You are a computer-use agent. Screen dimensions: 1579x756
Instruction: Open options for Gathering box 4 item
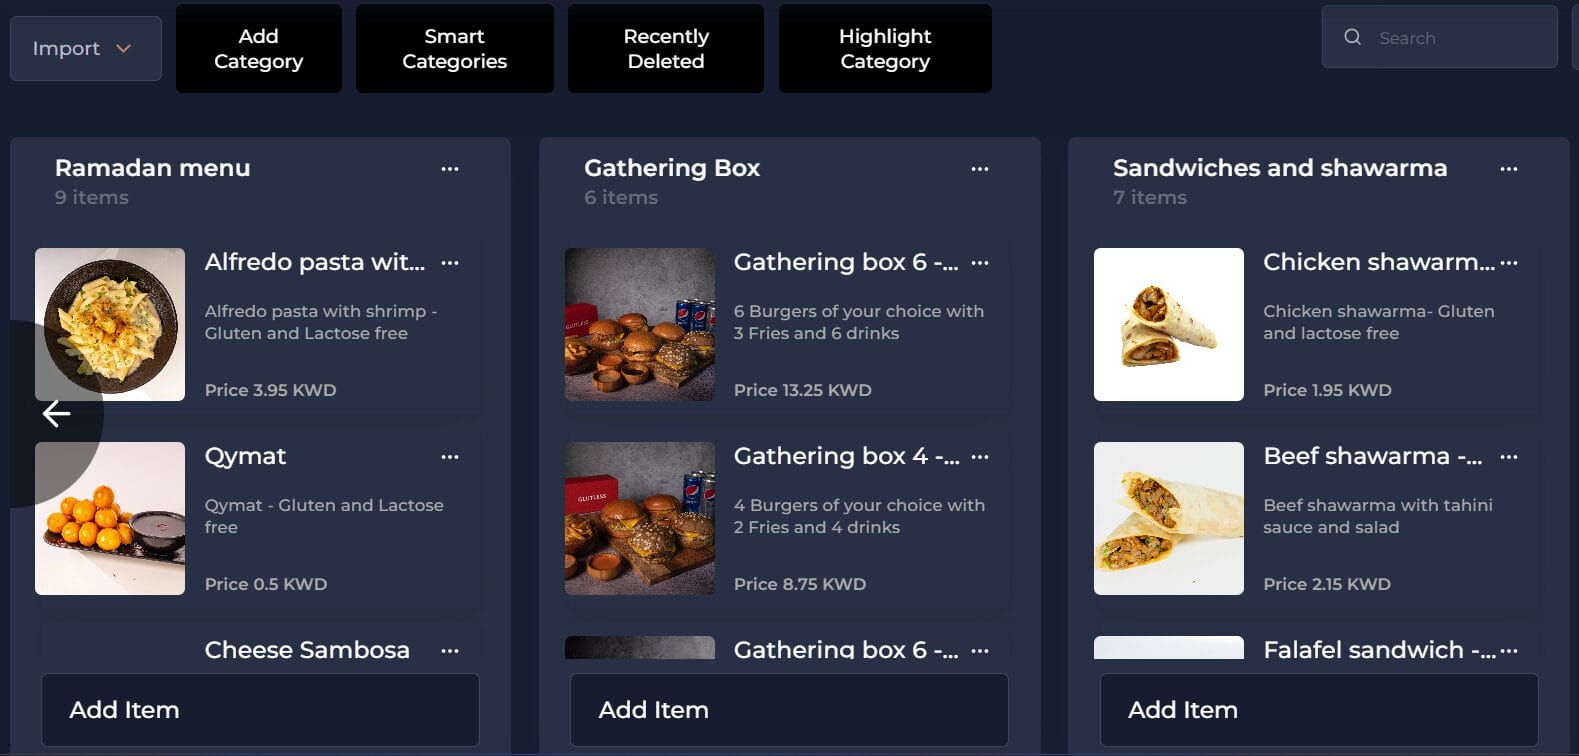point(979,457)
